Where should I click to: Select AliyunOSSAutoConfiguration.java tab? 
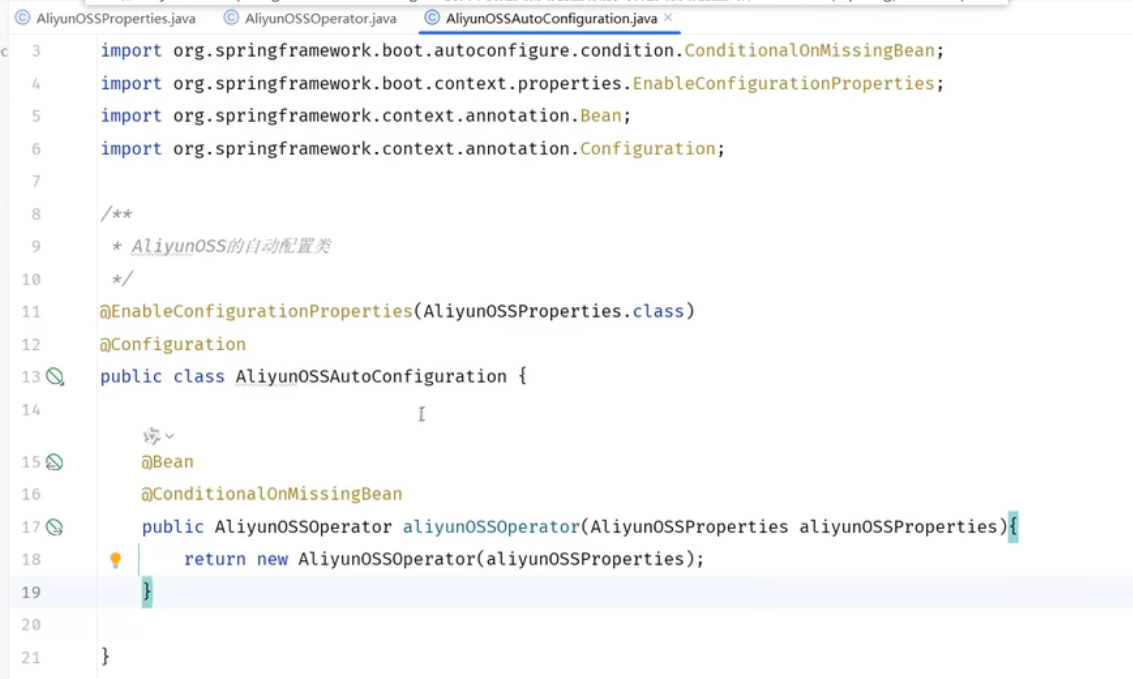point(551,19)
